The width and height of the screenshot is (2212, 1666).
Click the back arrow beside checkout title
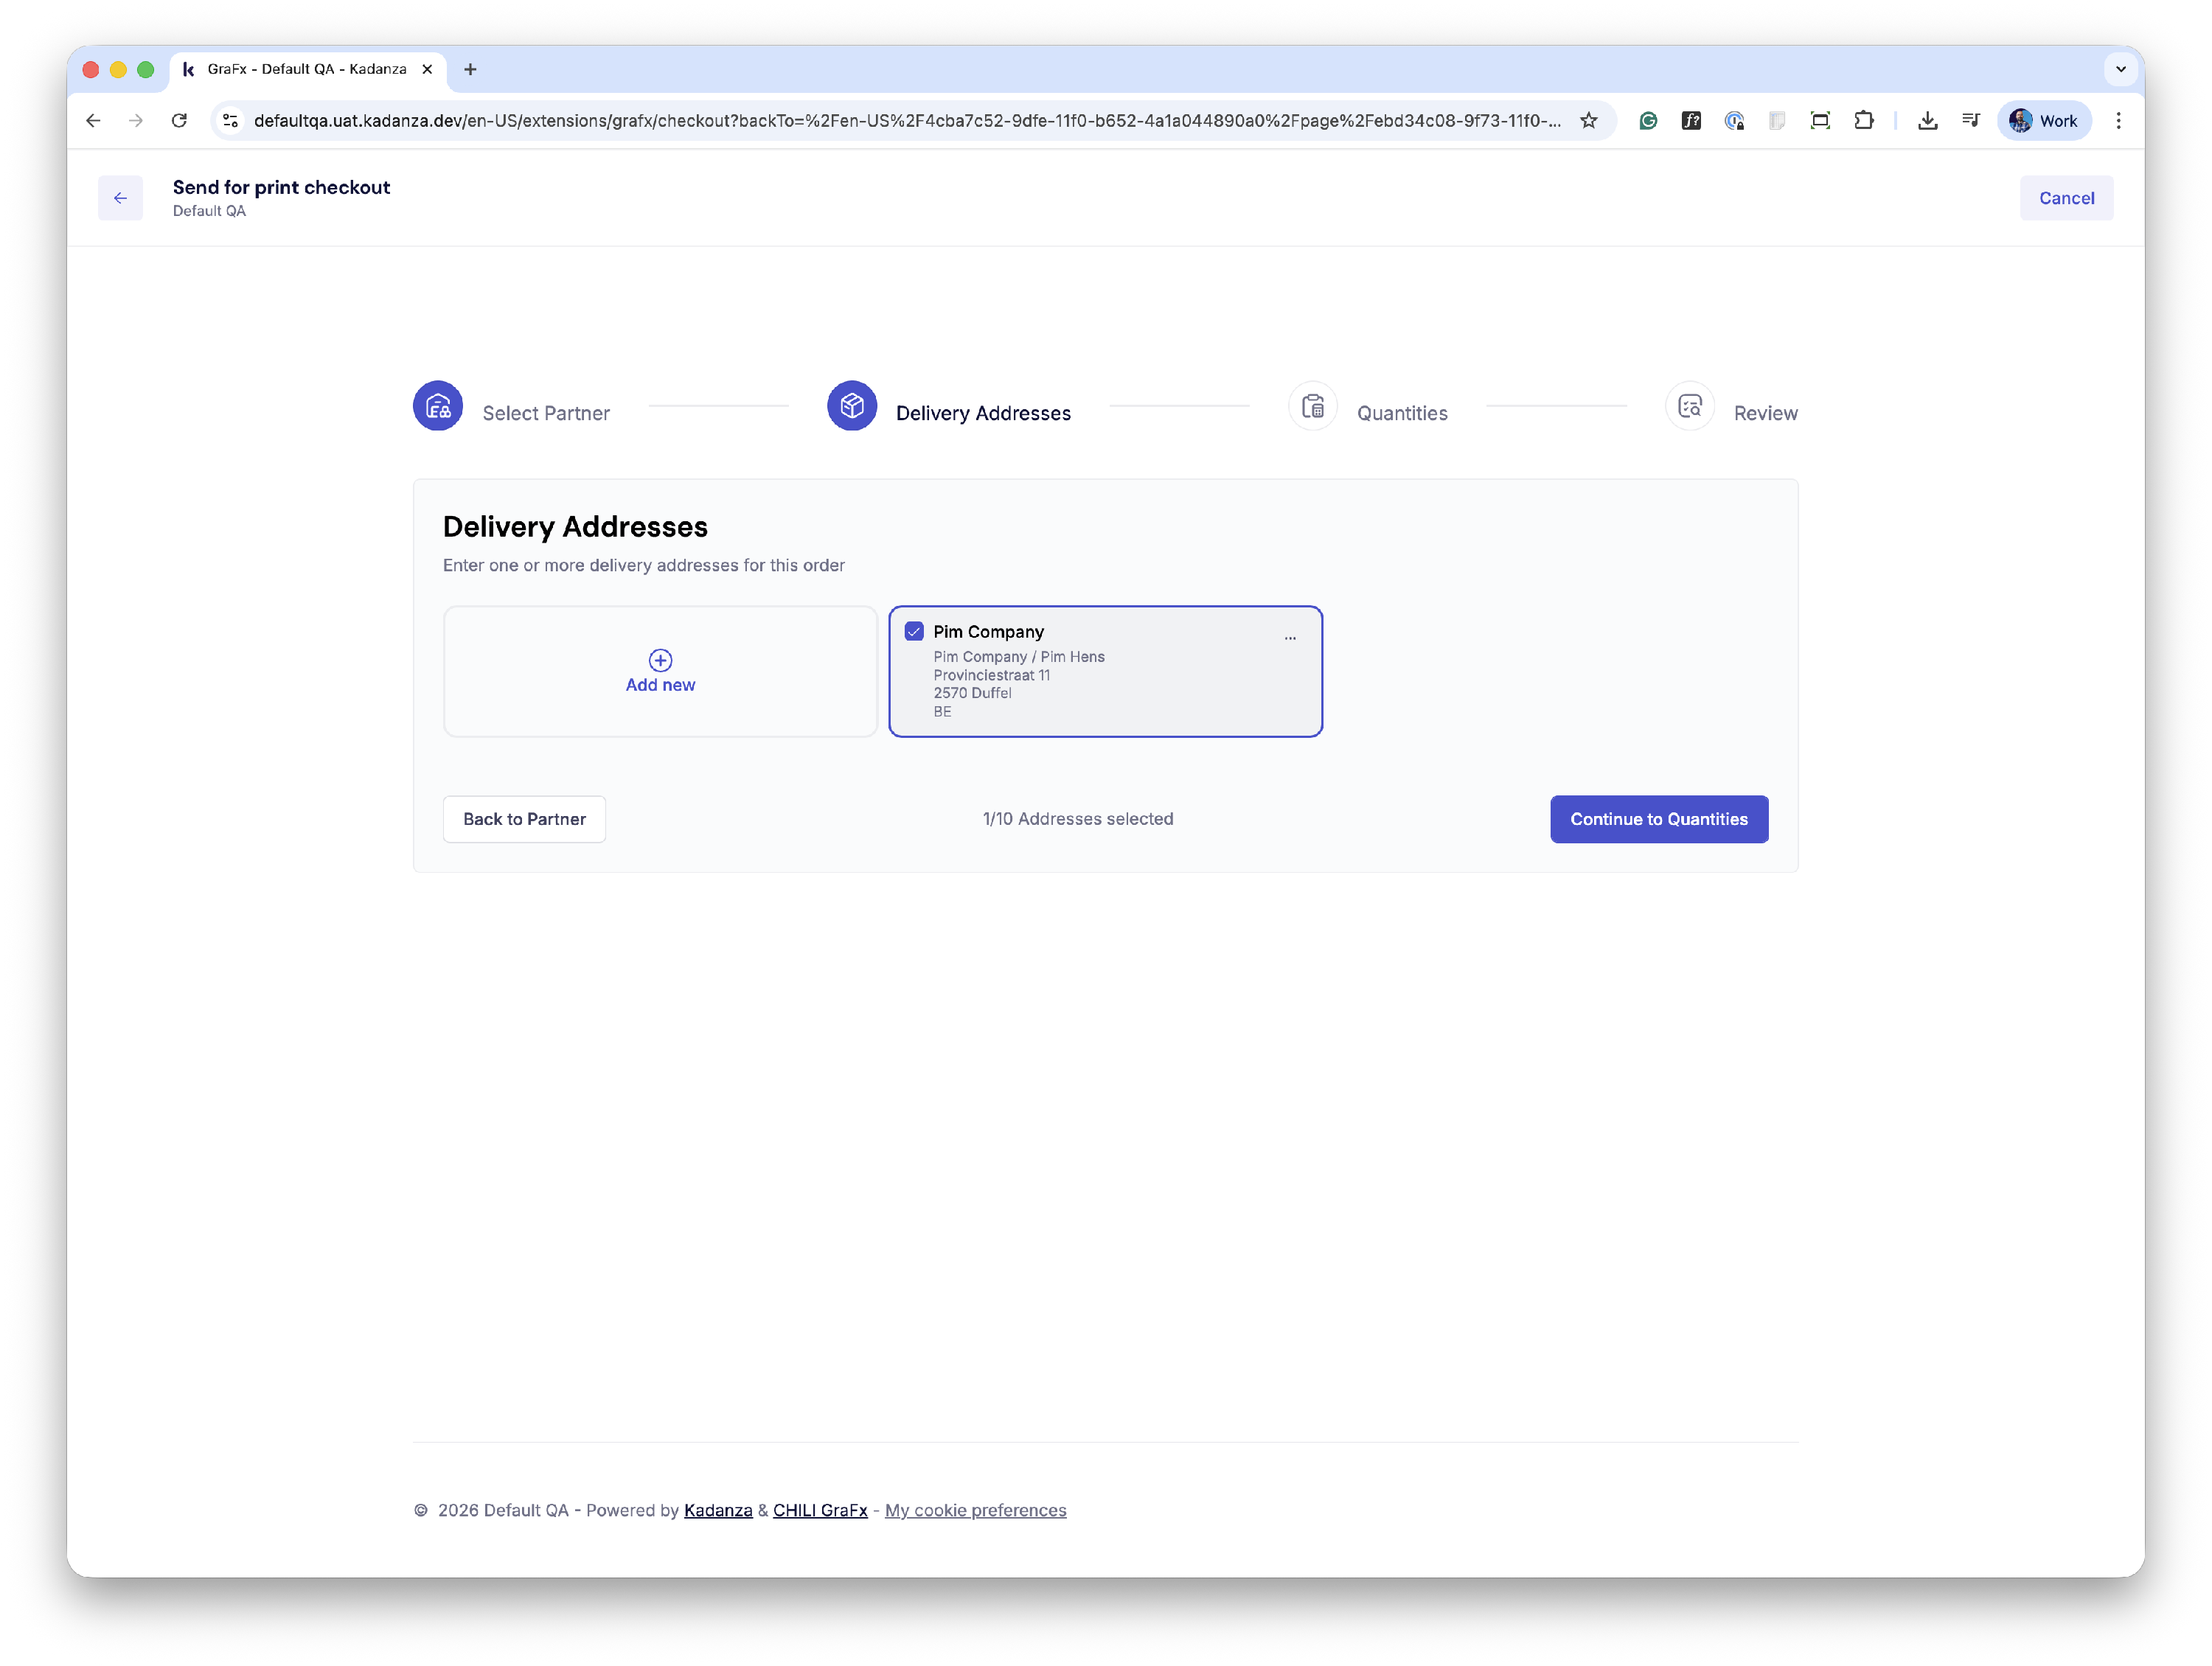click(x=120, y=198)
